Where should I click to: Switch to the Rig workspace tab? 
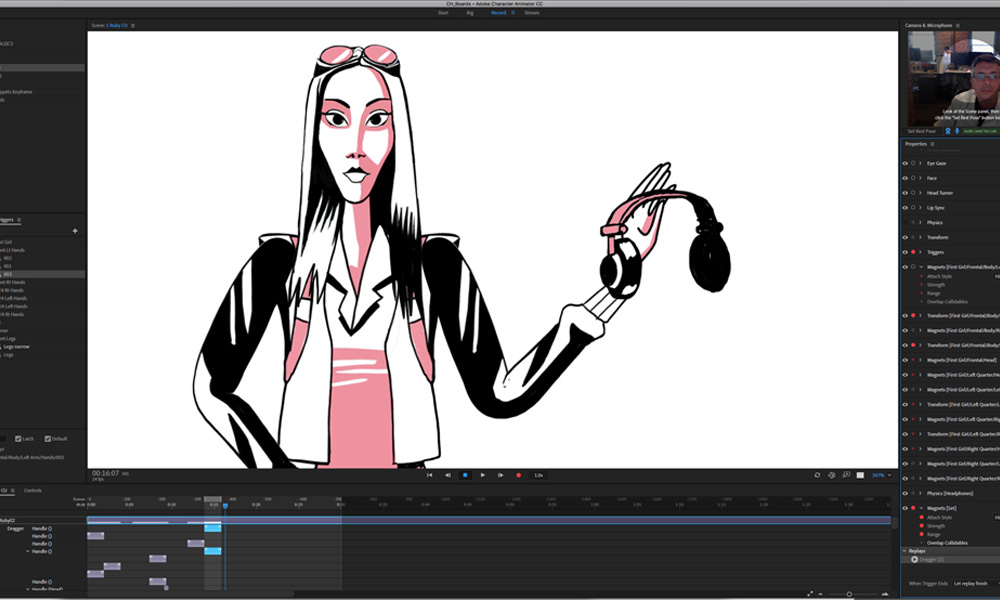471,13
